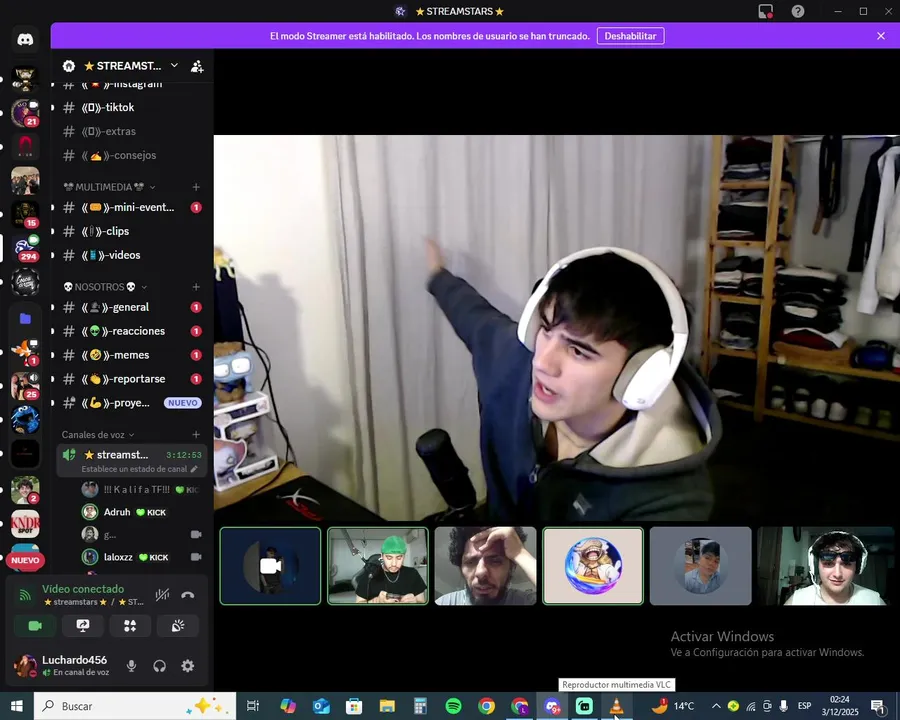This screenshot has height=720, width=900.
Task: Open the Discord inbox icon in title bar
Action: point(766,11)
